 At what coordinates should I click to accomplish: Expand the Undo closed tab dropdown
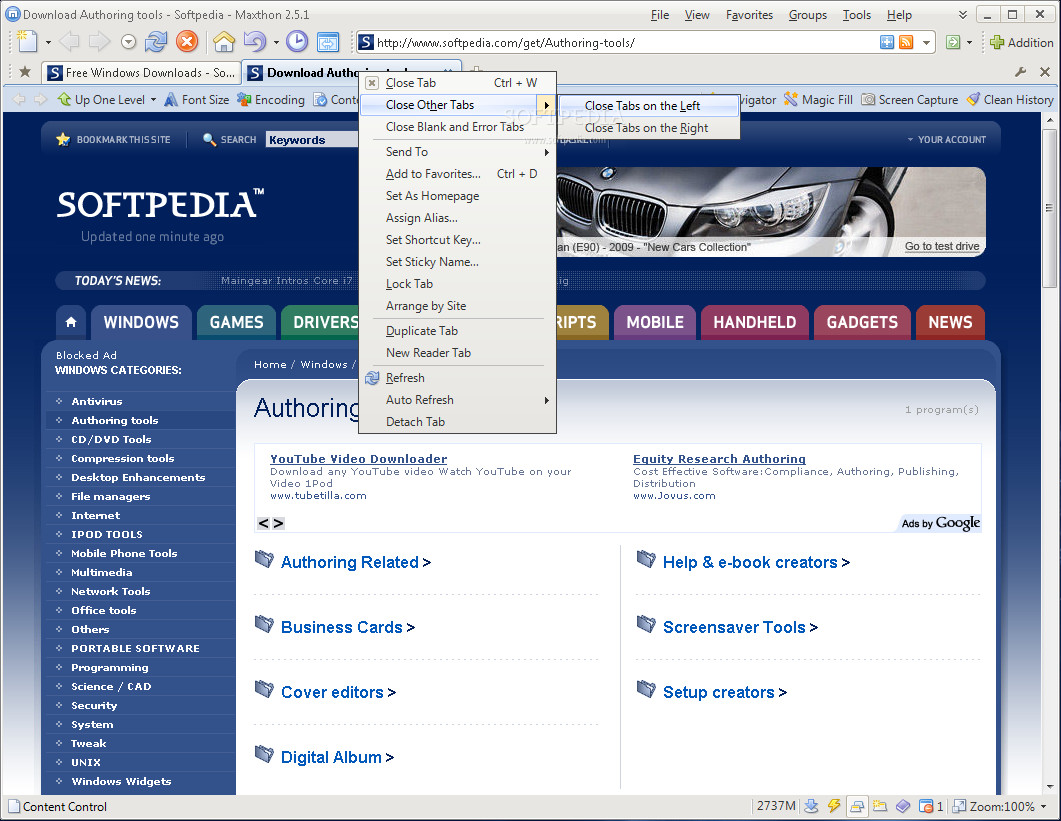276,43
